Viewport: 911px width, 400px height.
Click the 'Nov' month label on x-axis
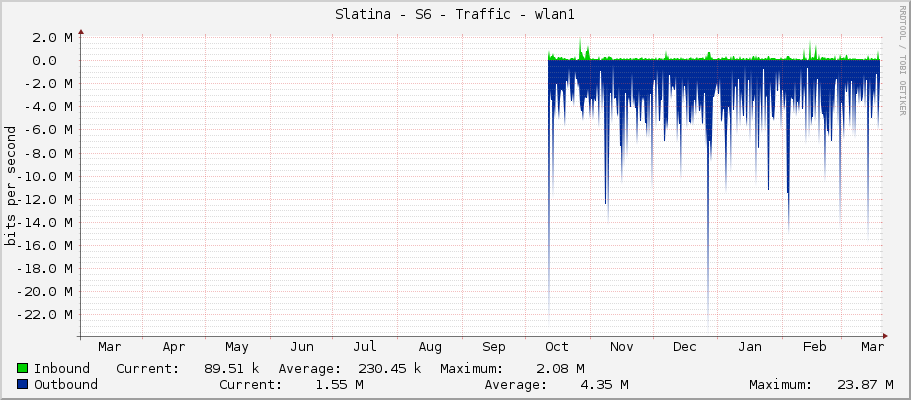(x=621, y=347)
